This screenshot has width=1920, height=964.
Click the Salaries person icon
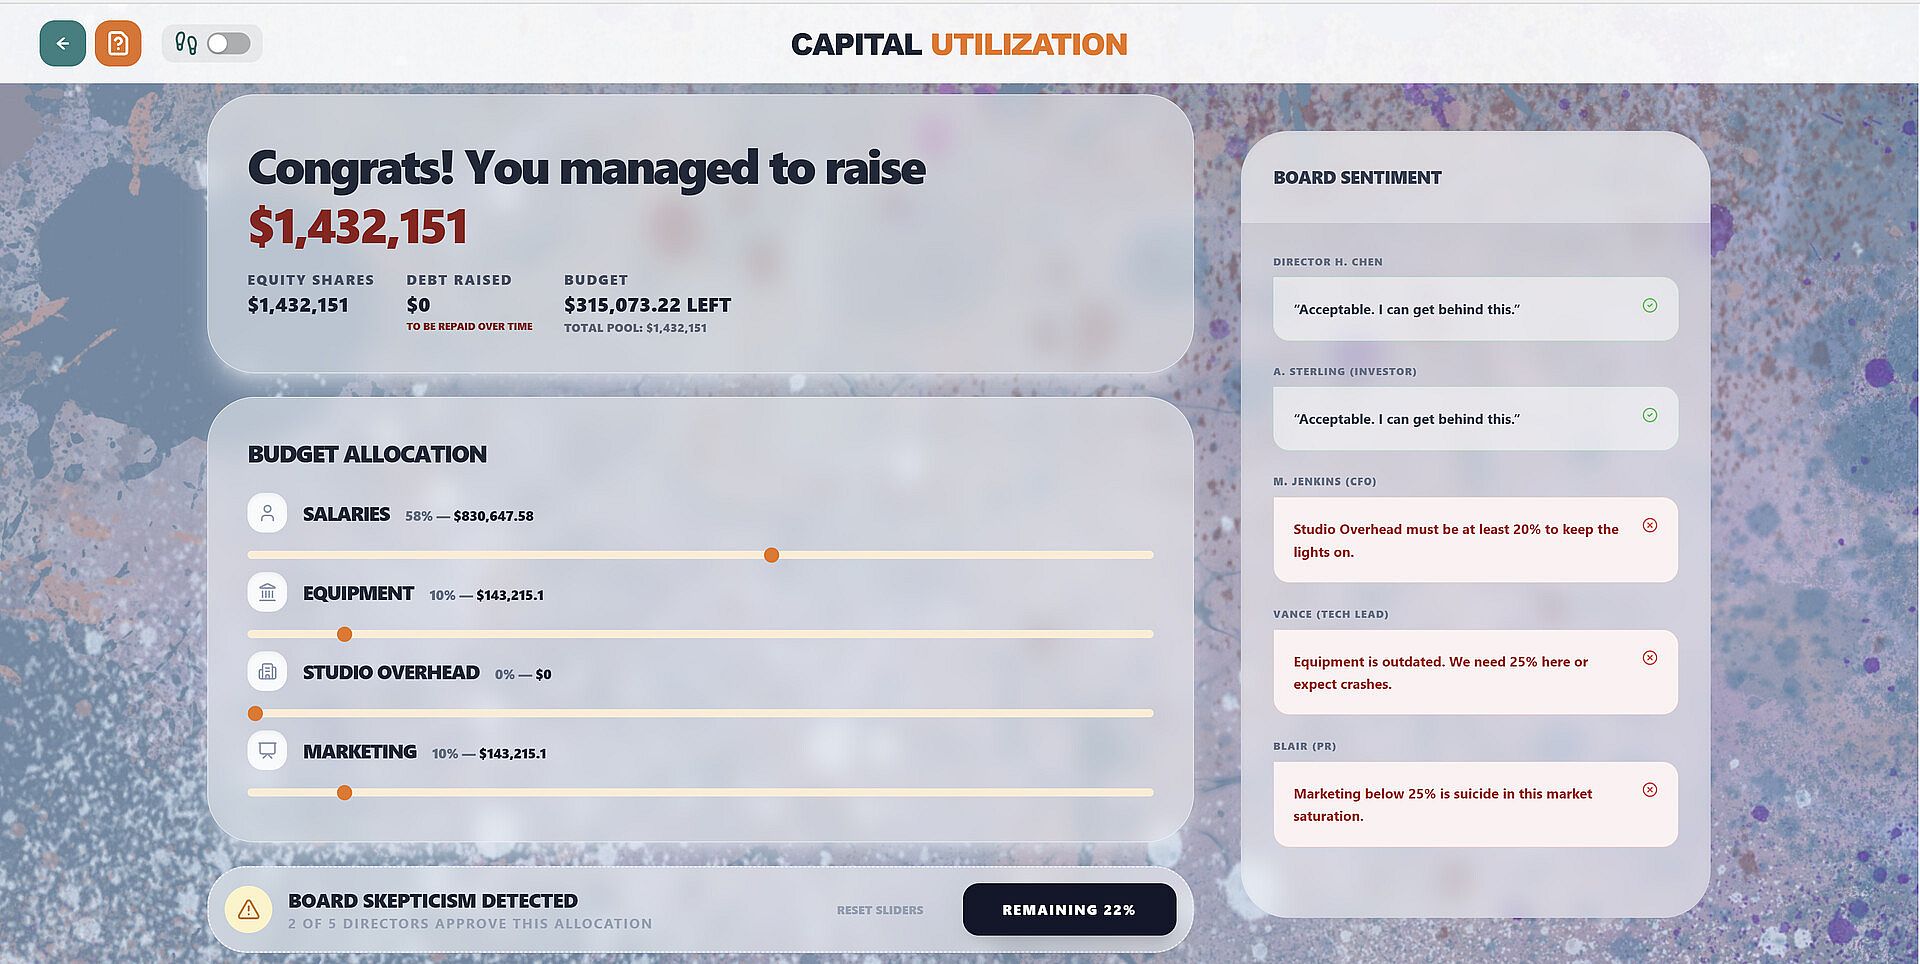pyautogui.click(x=267, y=514)
